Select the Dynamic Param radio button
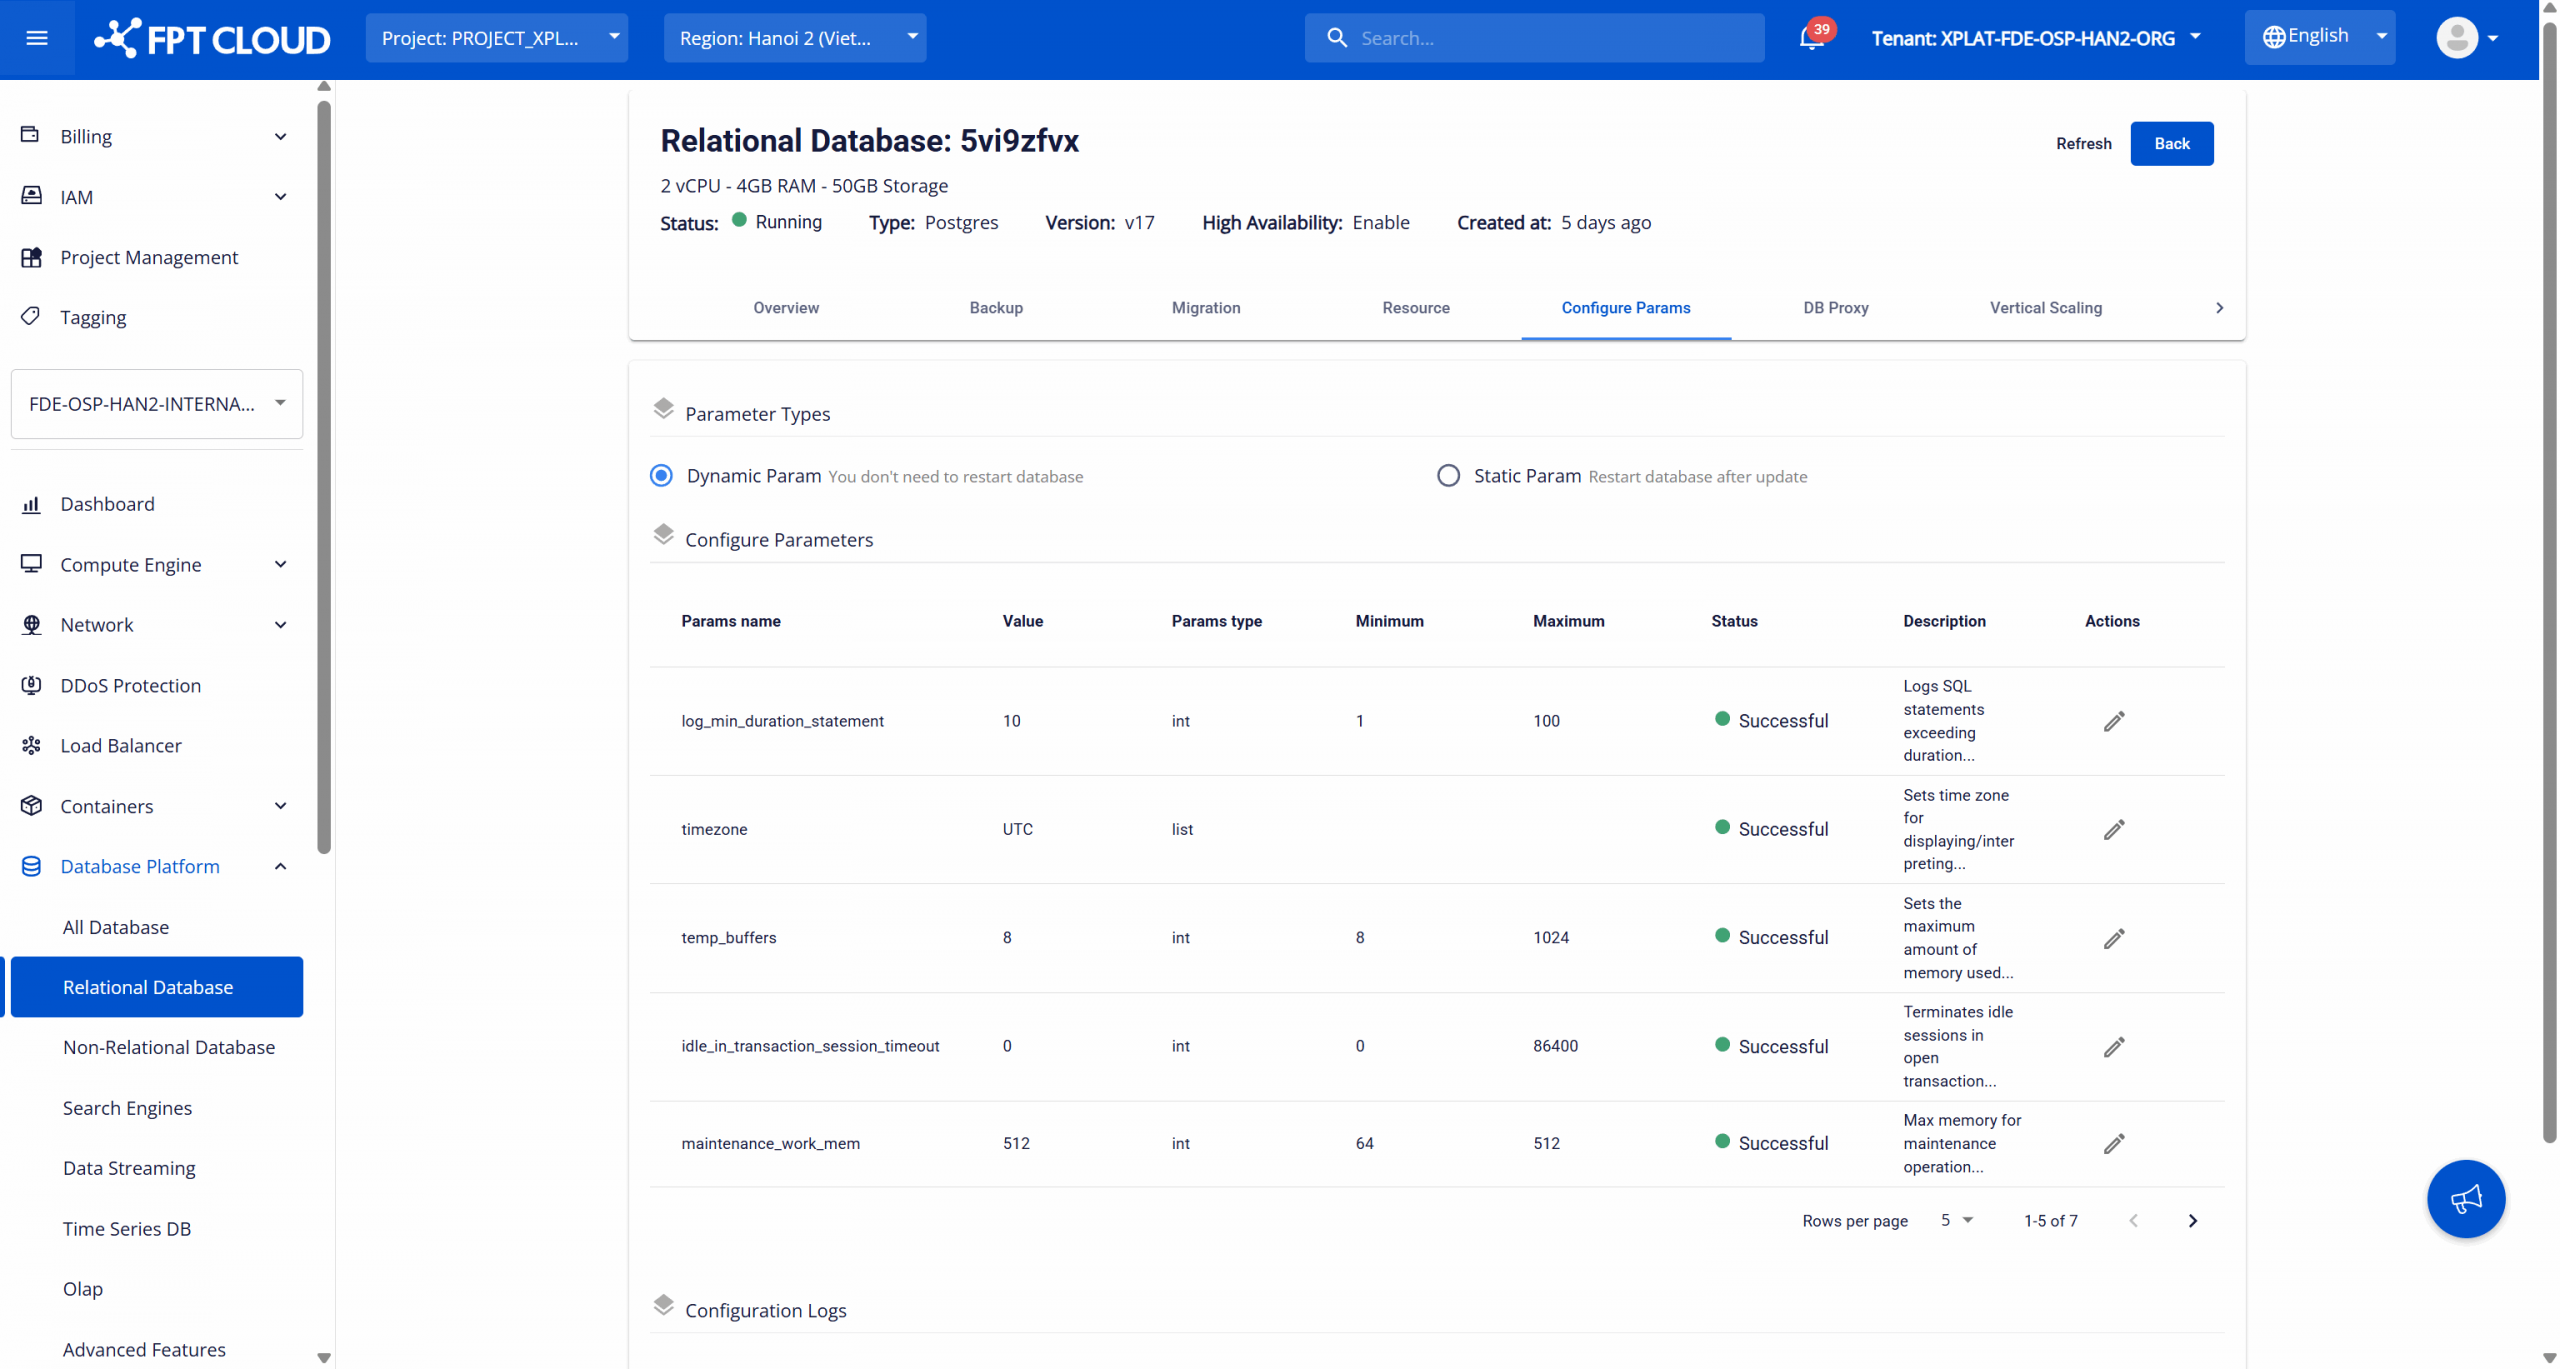 tap(661, 476)
